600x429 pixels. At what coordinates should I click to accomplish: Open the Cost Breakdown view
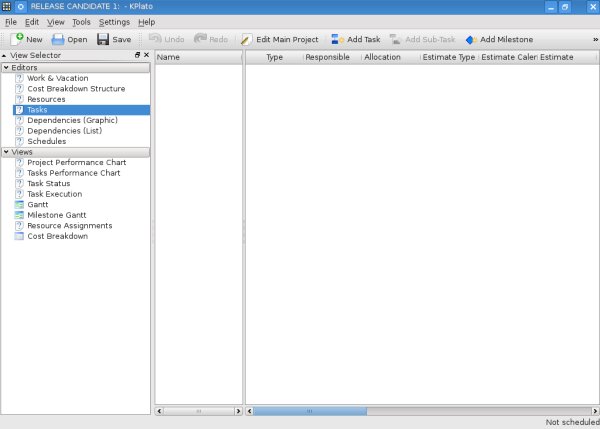[x=19, y=236]
